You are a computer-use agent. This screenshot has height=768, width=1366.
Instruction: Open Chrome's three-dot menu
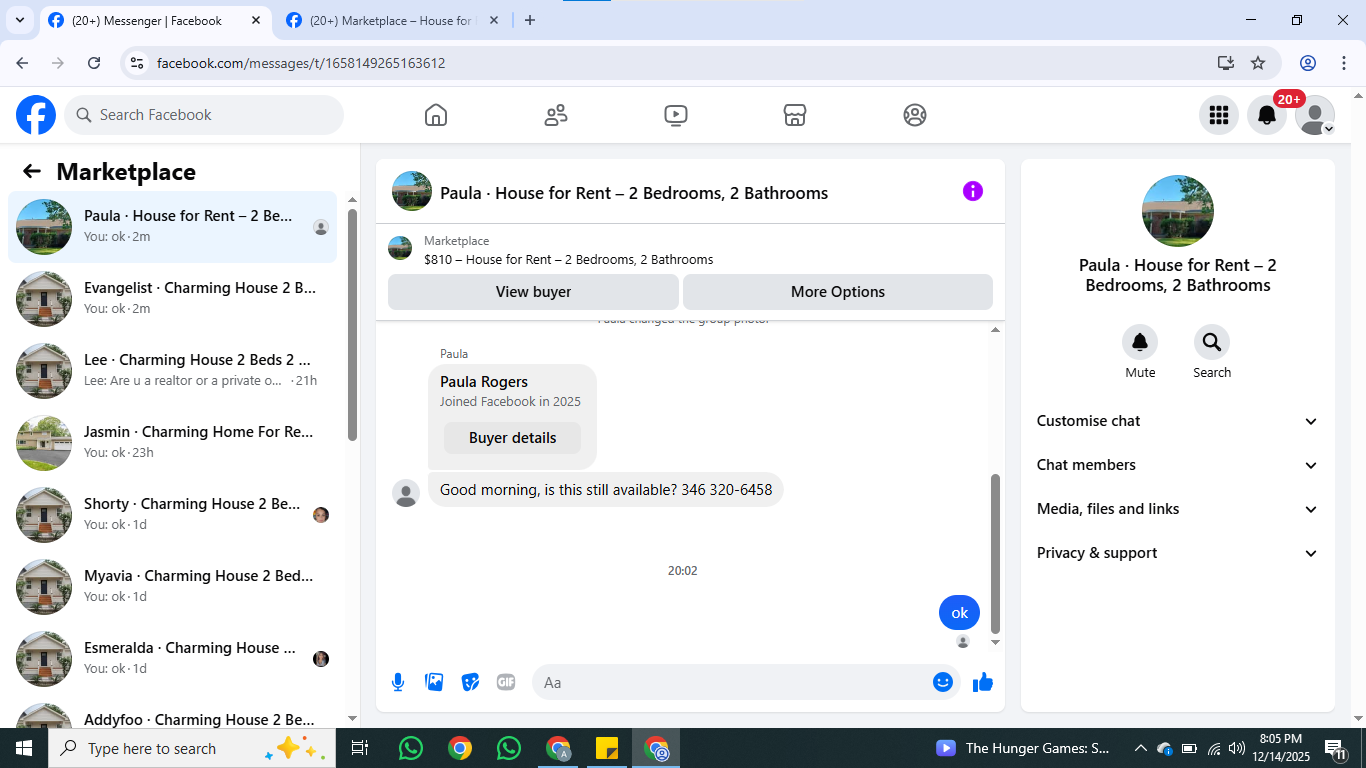click(x=1344, y=63)
